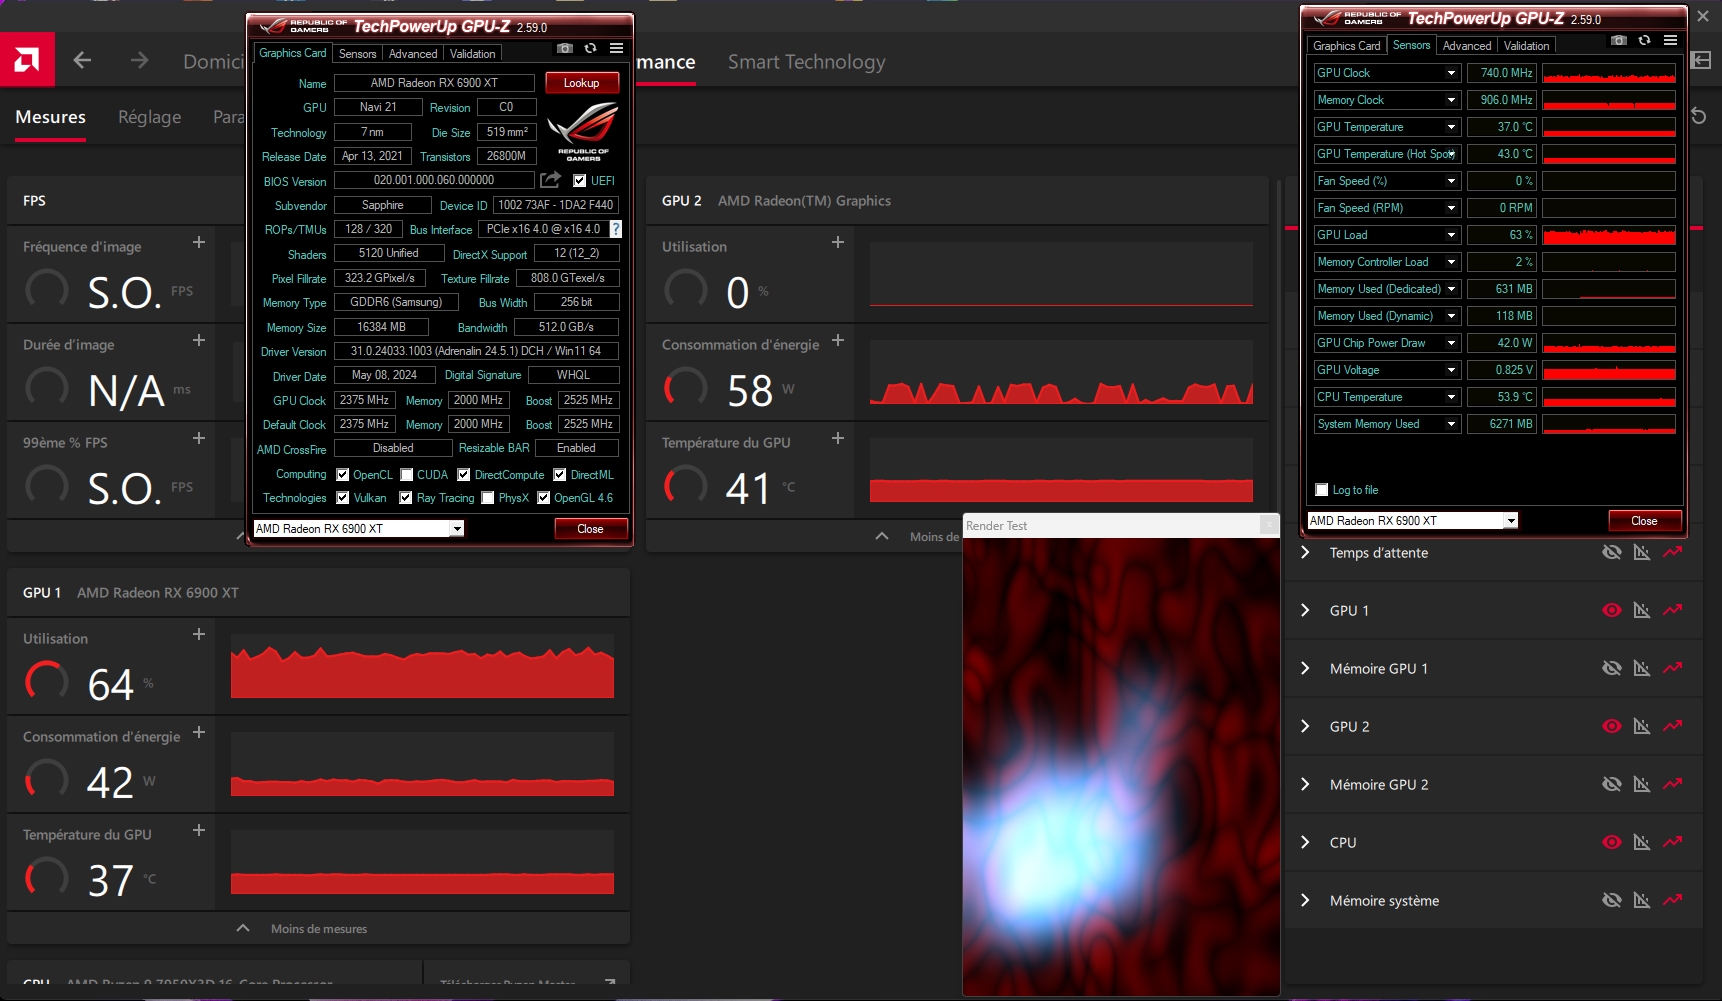Click the GPU Load sensor graph
The width and height of the screenshot is (1722, 1001).
pos(1608,235)
